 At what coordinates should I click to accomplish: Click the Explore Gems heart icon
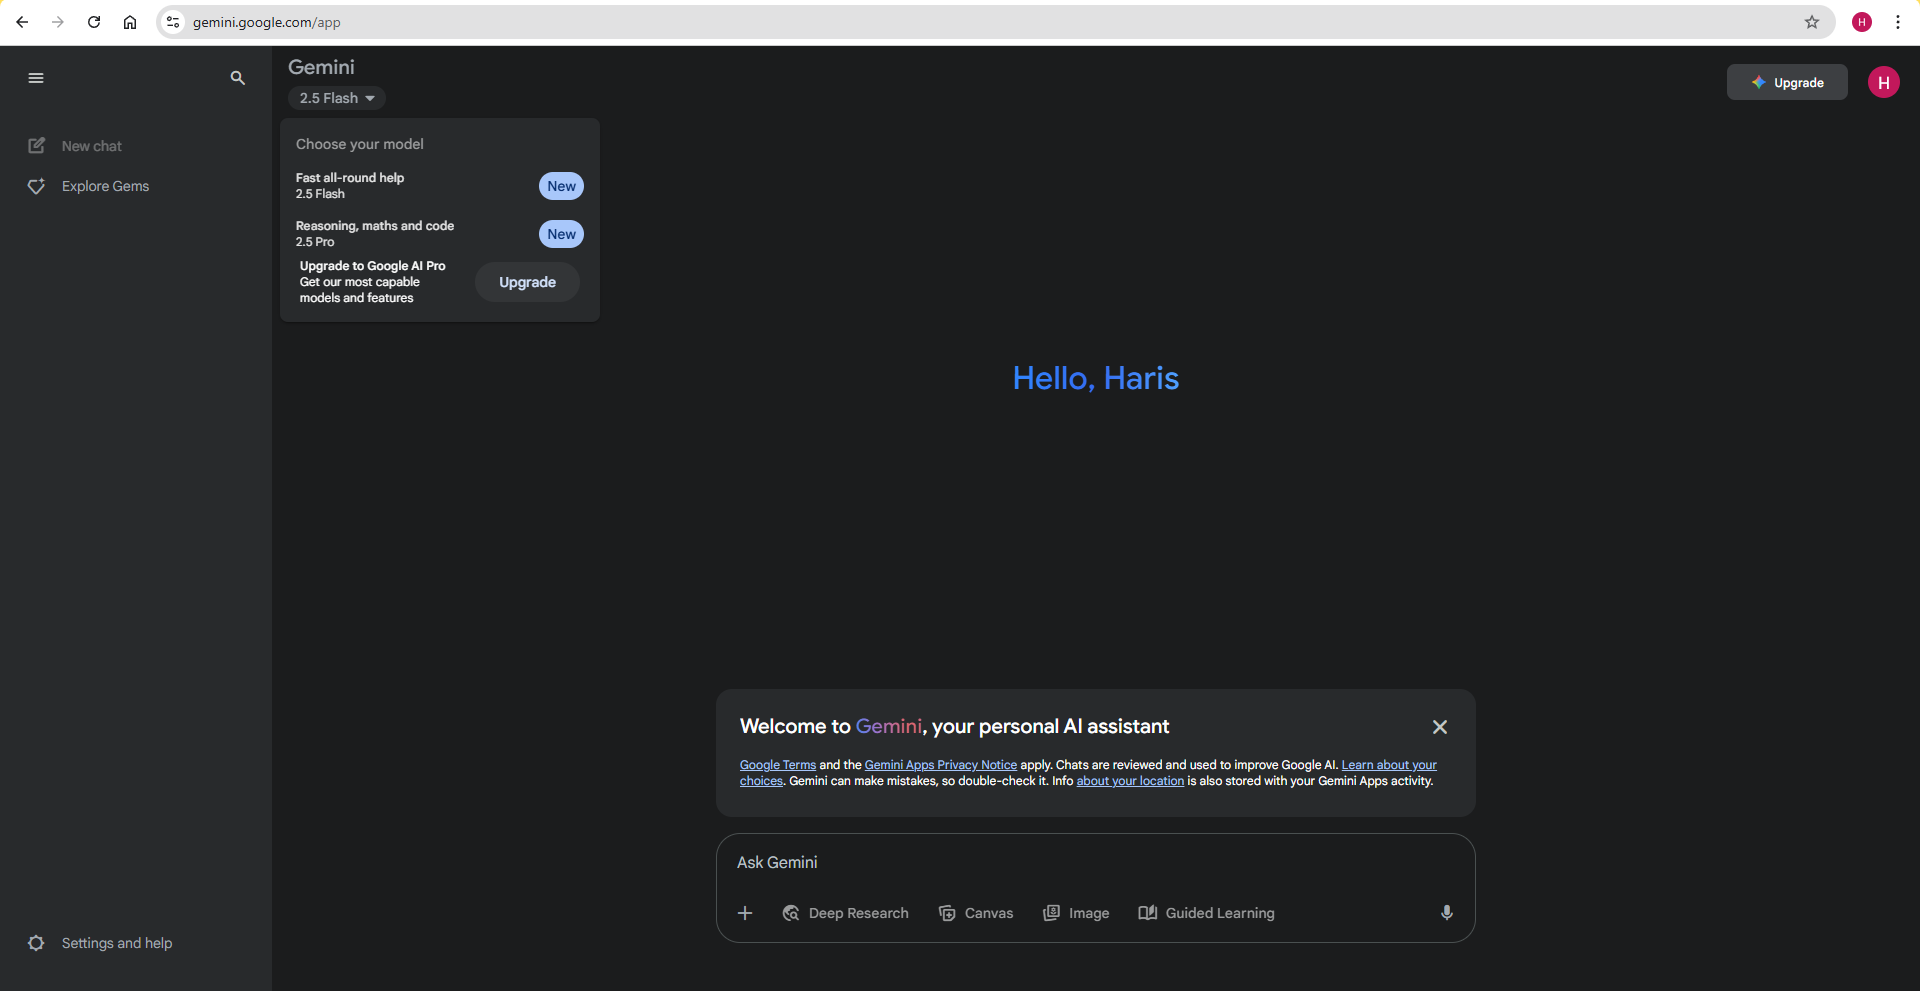[37, 187]
